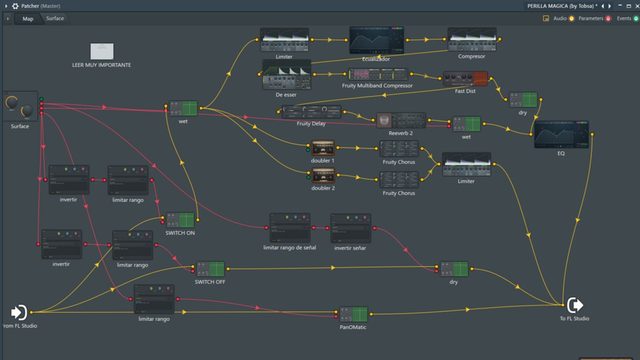Select the Surface node
The height and width of the screenshot is (360, 640).
(20, 107)
